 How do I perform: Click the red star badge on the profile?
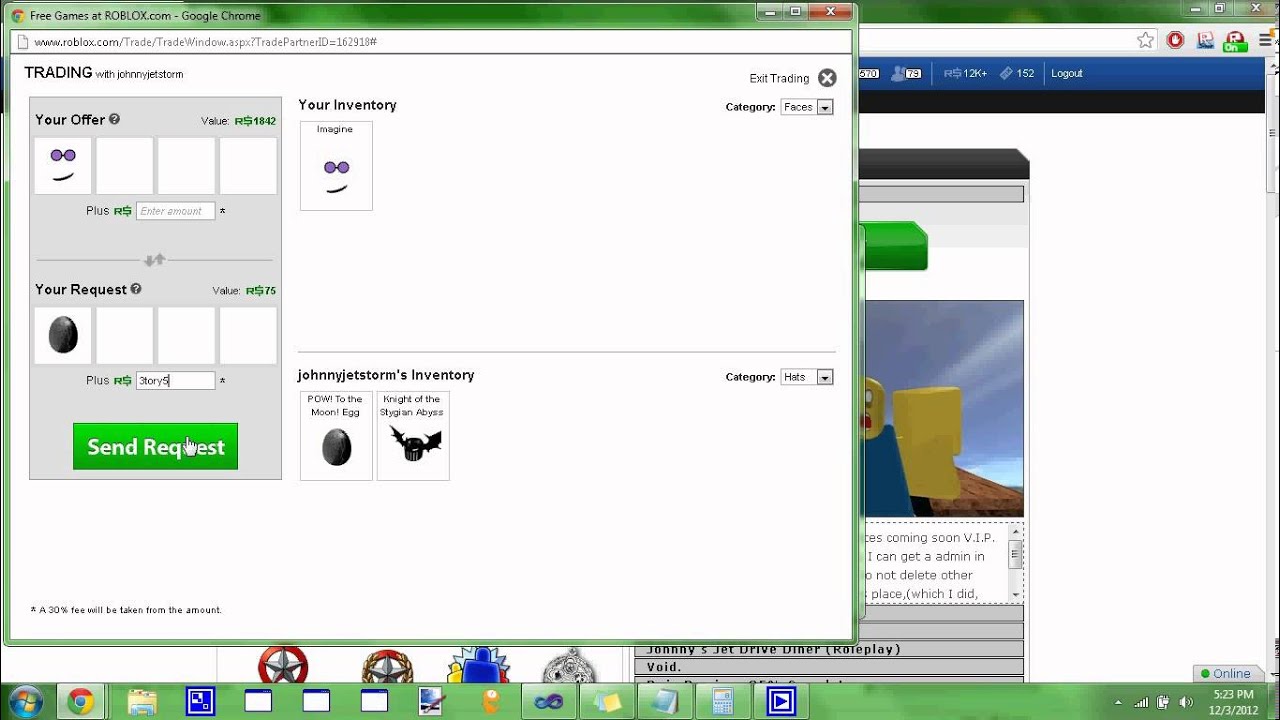(283, 666)
